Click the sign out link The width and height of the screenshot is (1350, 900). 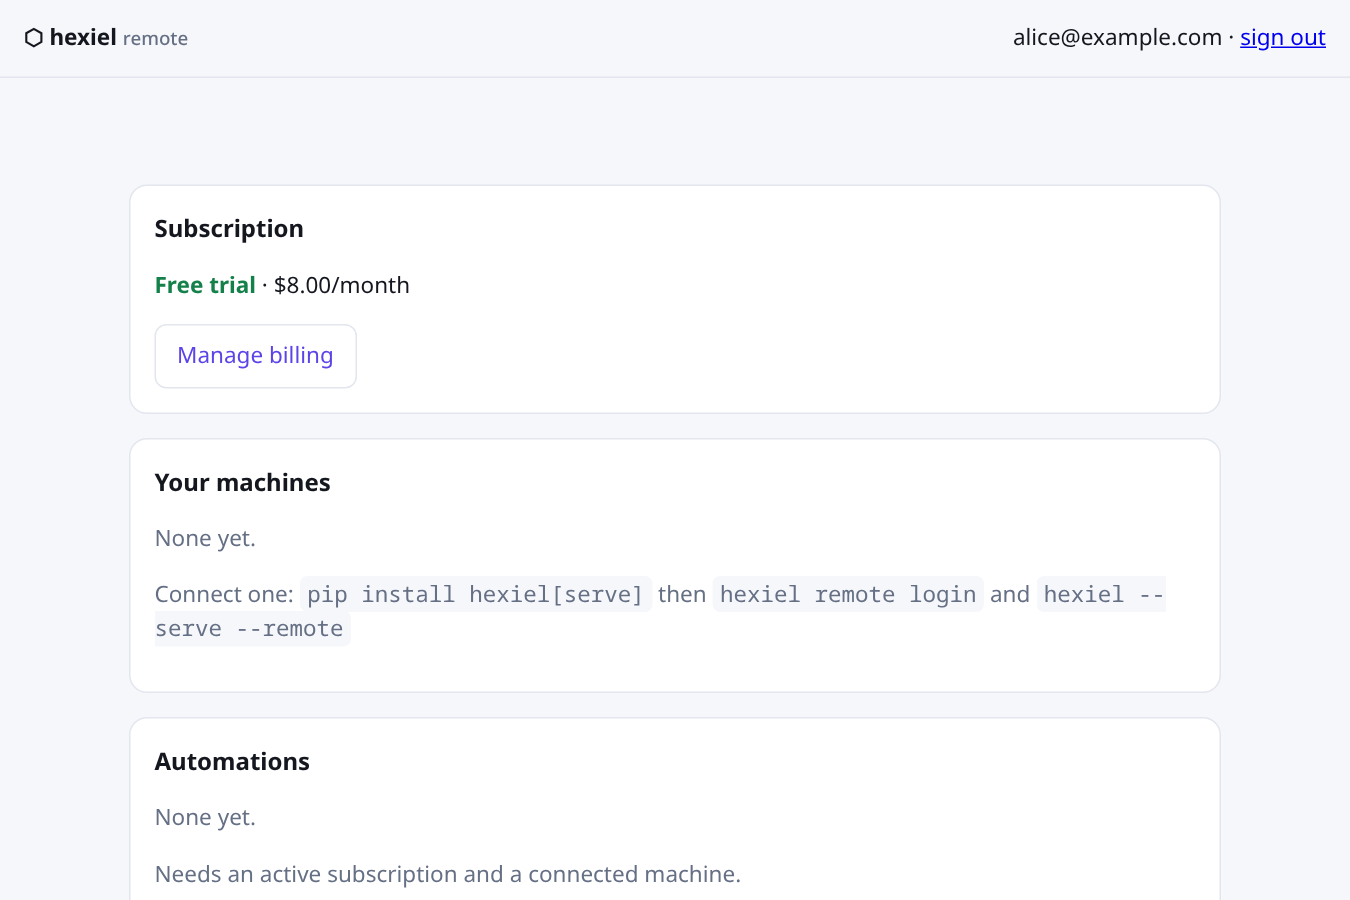coord(1283,37)
